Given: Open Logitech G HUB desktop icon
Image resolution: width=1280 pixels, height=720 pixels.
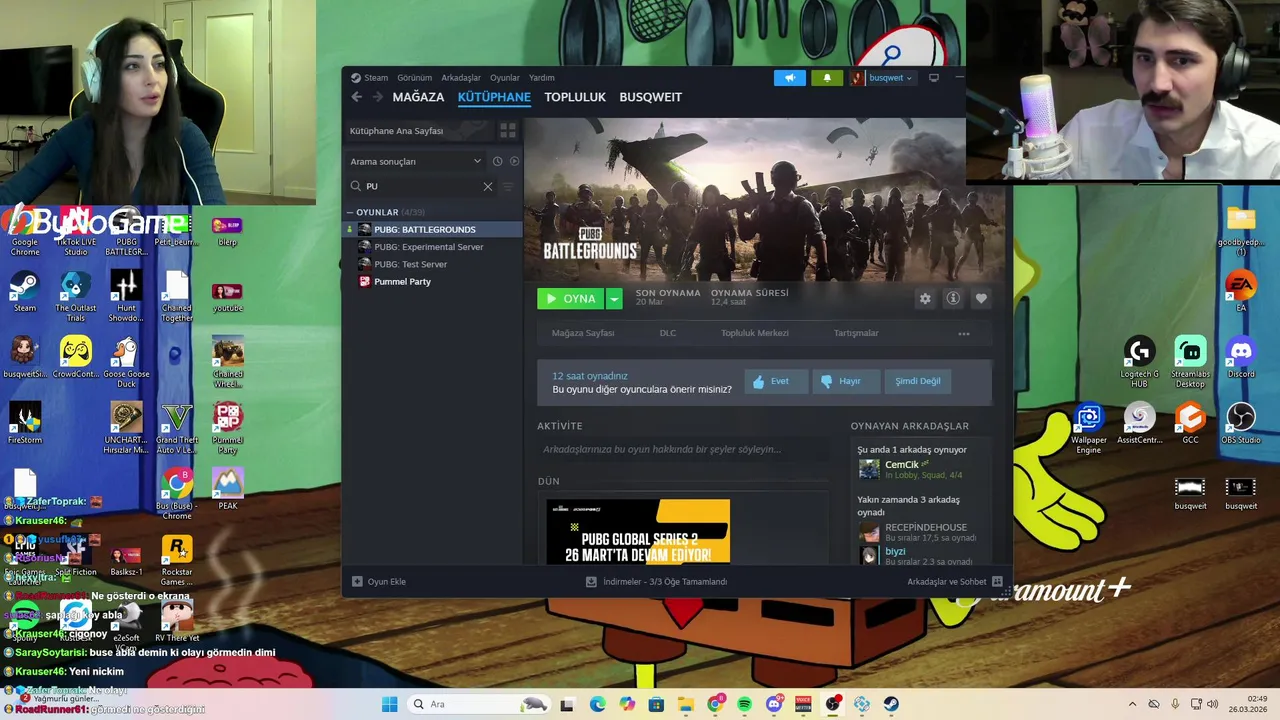Looking at the screenshot, I should click(x=1139, y=363).
